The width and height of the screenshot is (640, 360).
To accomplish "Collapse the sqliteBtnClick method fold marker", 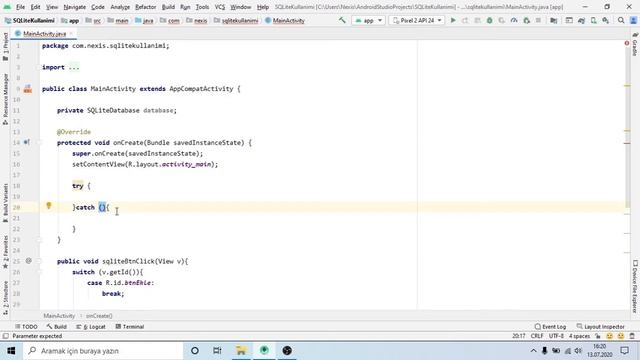I will 40,261.
